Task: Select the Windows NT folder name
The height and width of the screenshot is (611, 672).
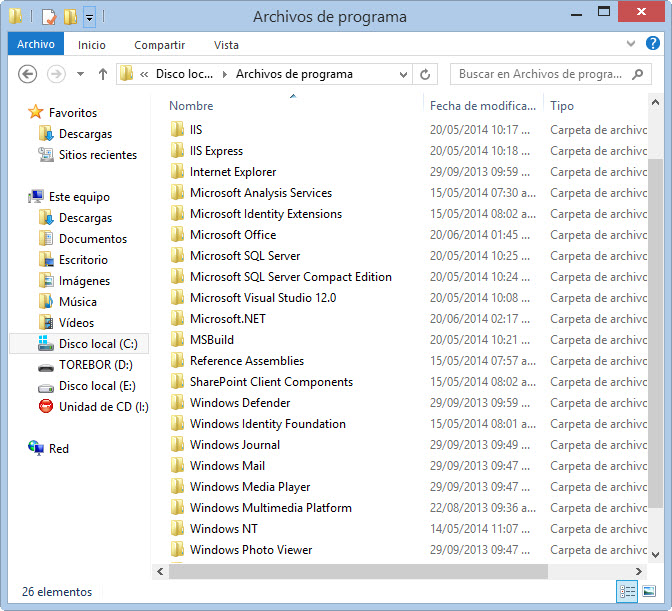Action: [224, 529]
